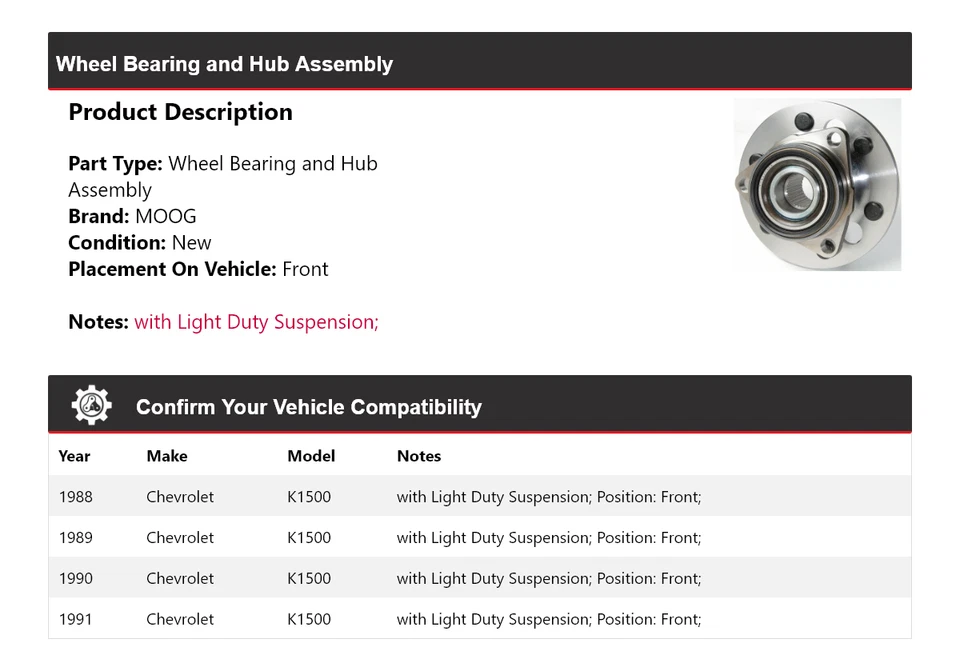Click K1500 in the 1989 row
Screen dimensions: 960x671
click(309, 538)
